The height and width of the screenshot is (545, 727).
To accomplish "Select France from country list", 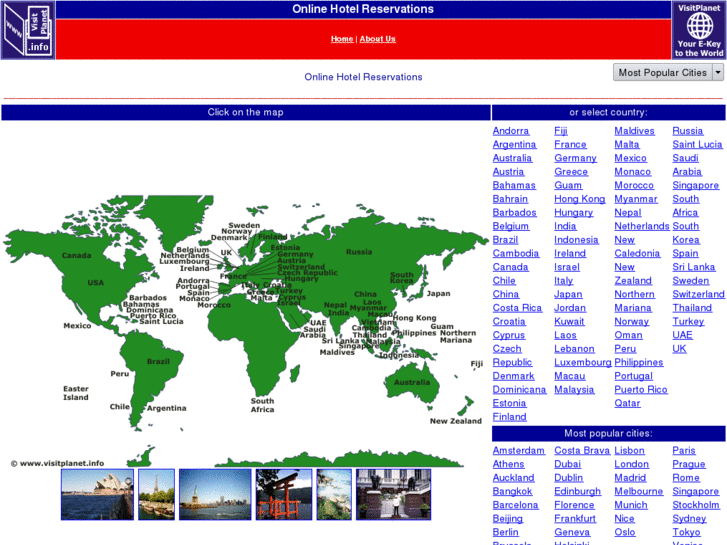I will click(570, 145).
